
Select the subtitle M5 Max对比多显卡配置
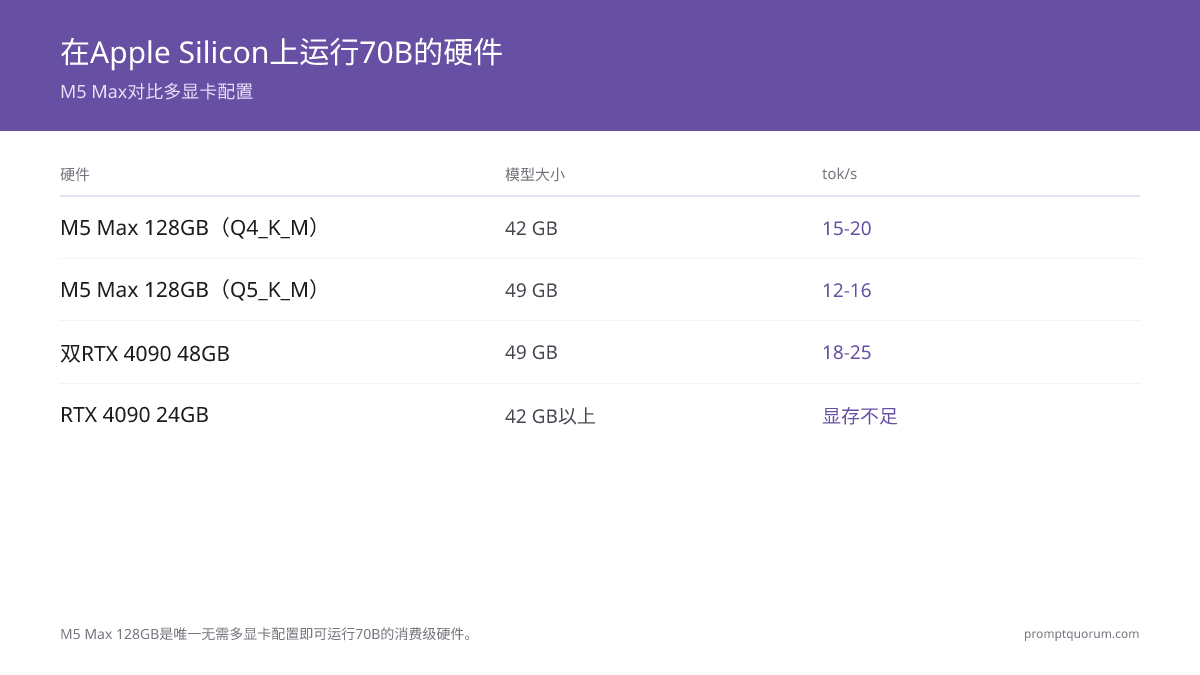tap(157, 92)
